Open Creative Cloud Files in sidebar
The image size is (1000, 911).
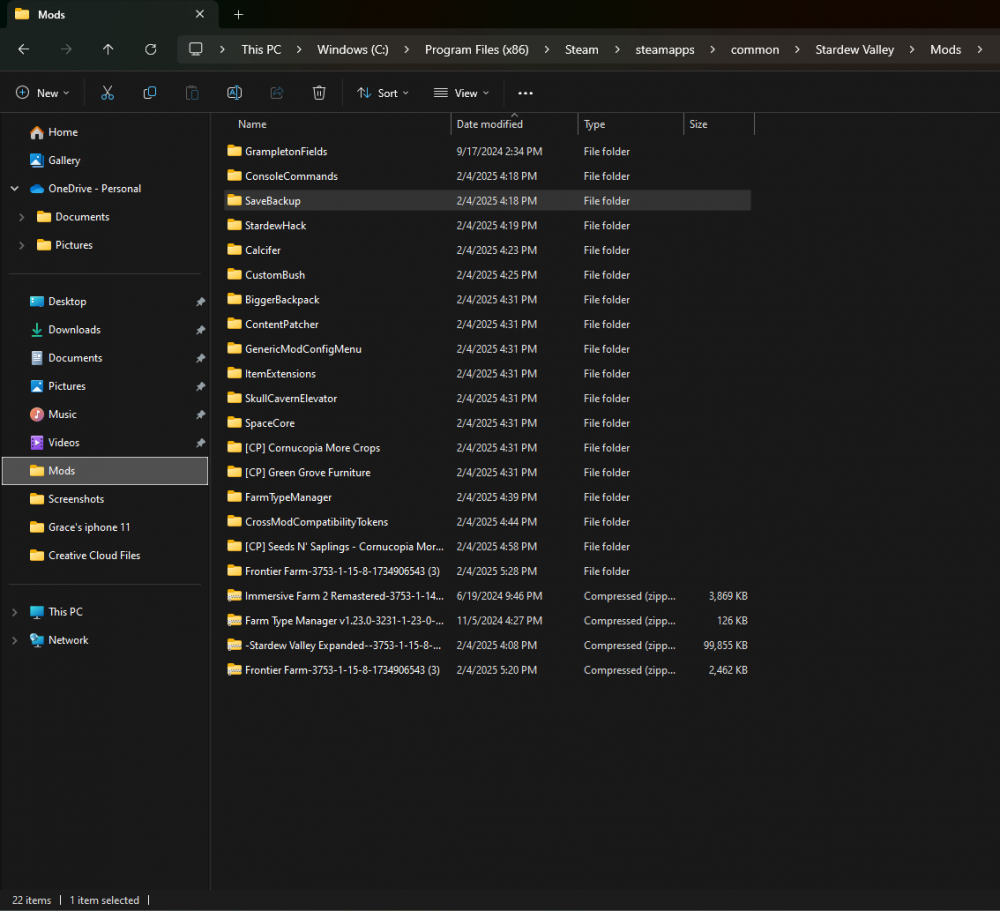pos(105,555)
